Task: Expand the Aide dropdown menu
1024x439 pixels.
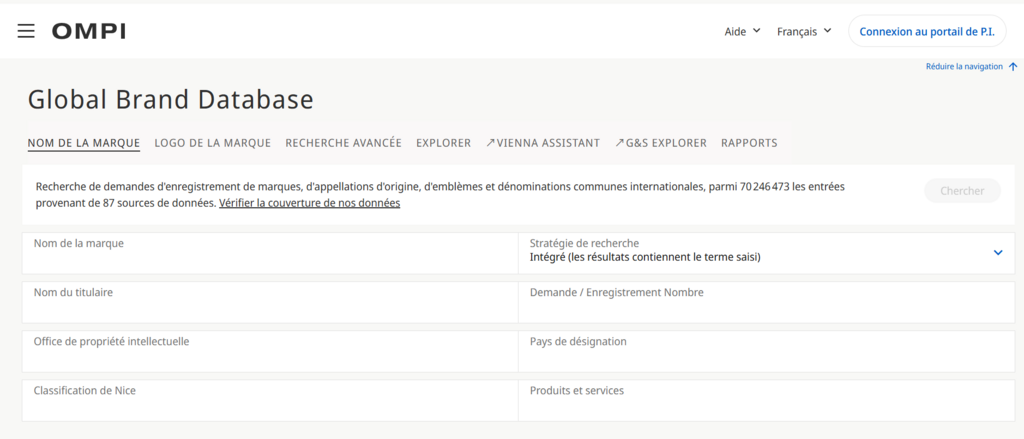Action: [x=742, y=31]
